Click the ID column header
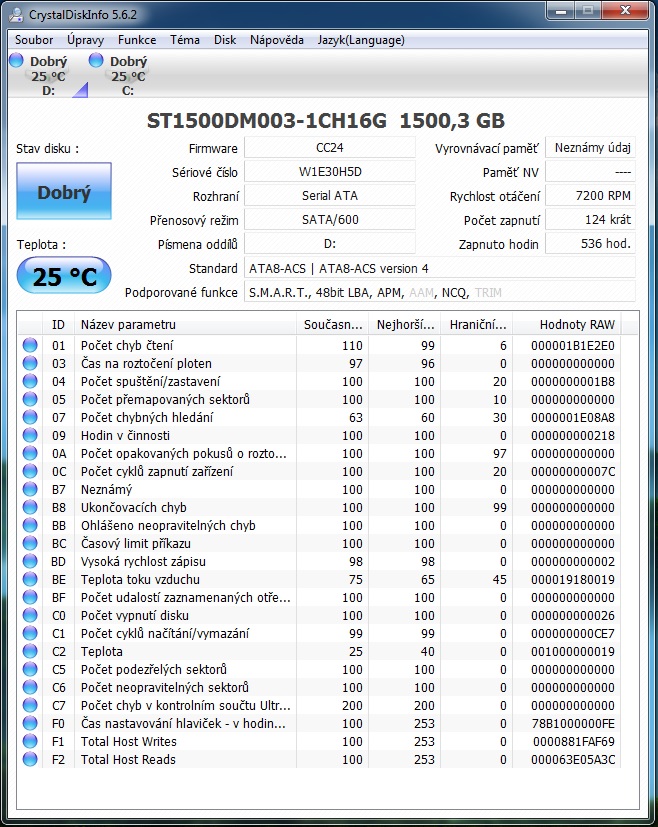658x827 pixels. pyautogui.click(x=58, y=324)
